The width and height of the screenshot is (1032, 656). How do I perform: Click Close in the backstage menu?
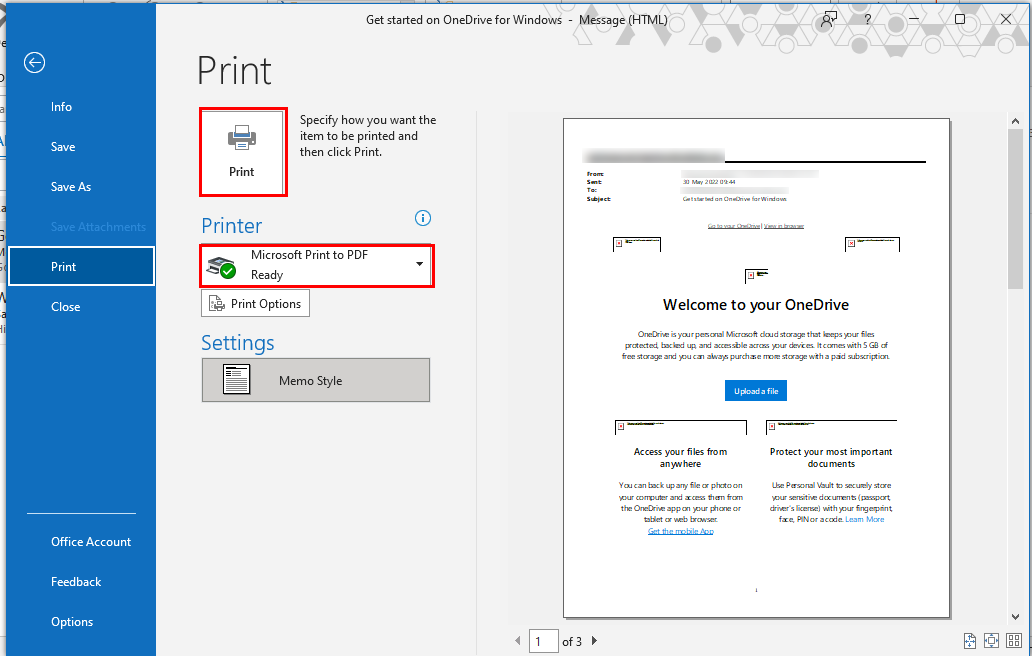66,307
